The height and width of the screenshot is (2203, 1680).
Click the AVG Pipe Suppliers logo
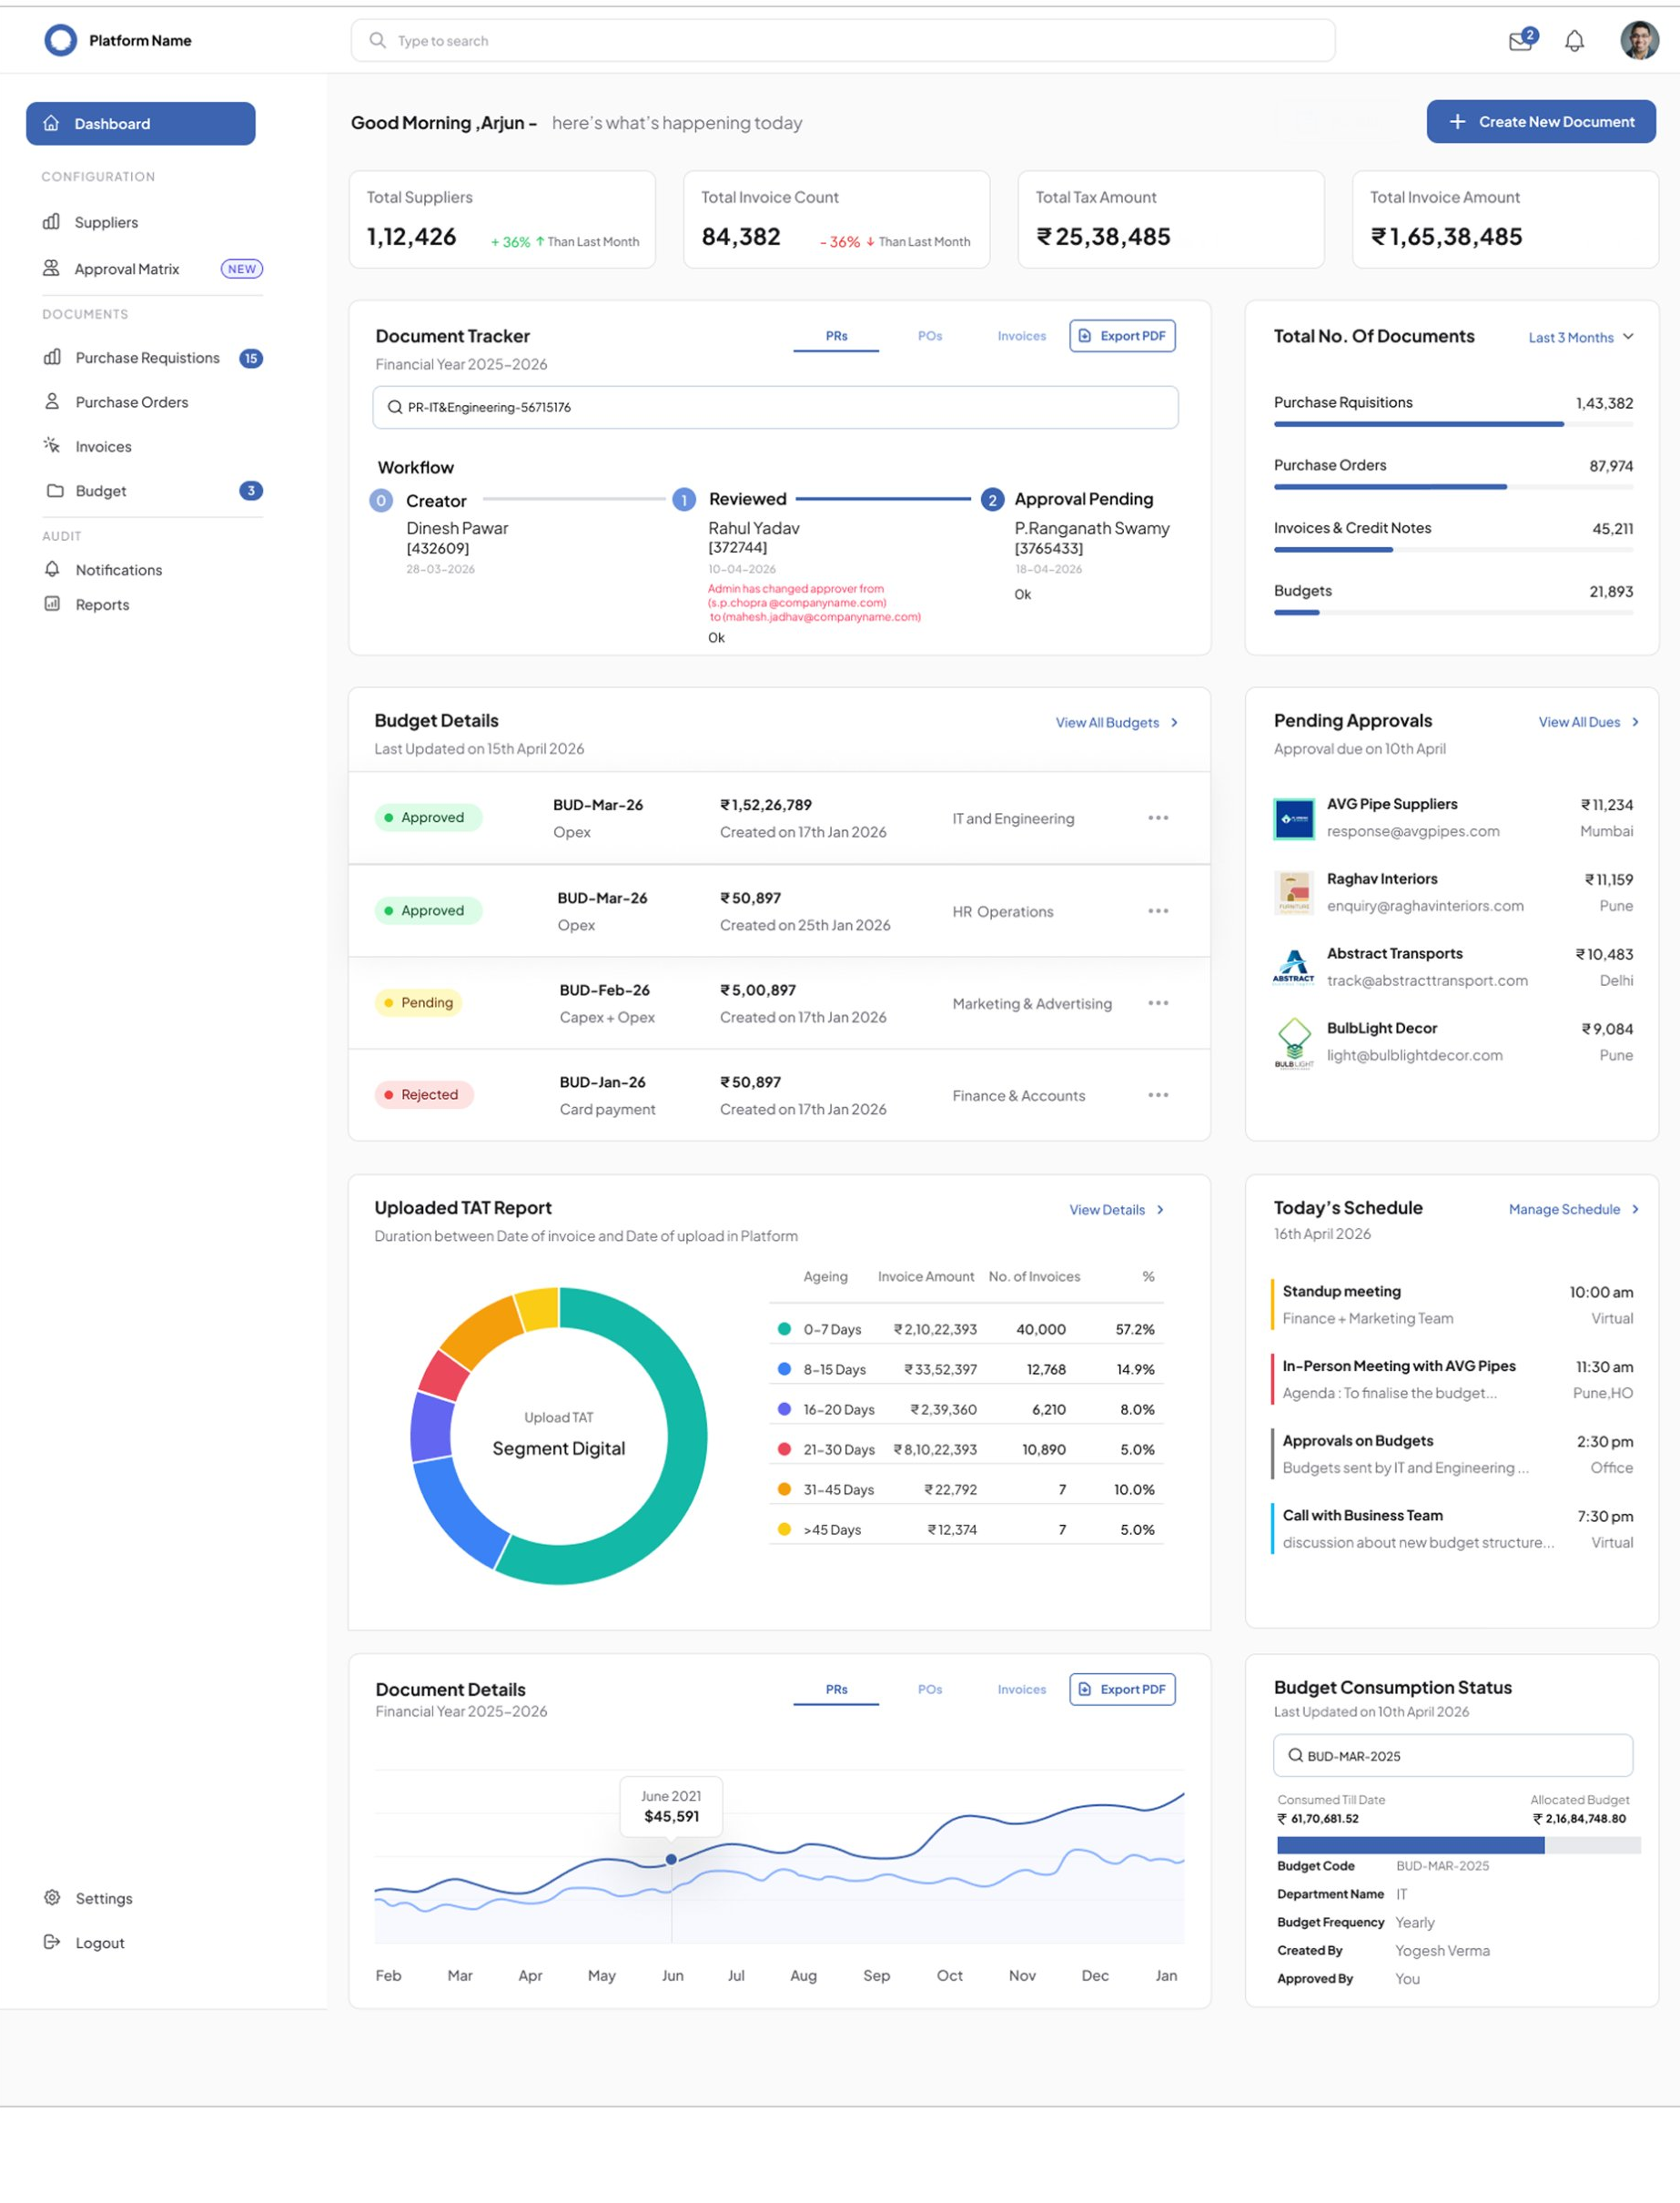[1294, 819]
